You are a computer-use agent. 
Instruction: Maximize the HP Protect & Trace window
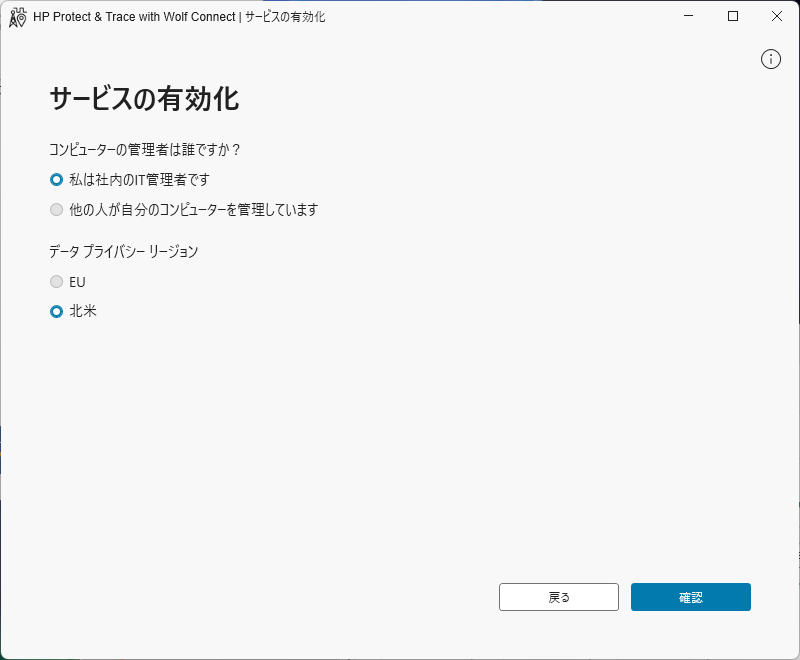733,16
